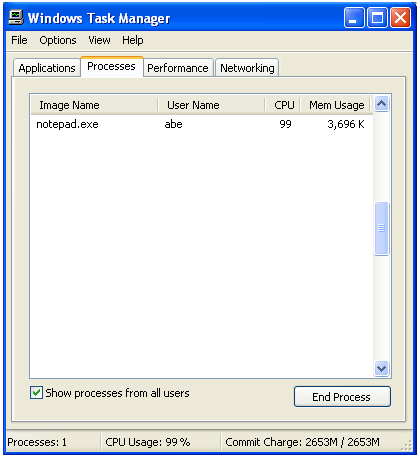The height and width of the screenshot is (457, 418).
Task: Sort by CPU column header
Action: click(x=283, y=105)
